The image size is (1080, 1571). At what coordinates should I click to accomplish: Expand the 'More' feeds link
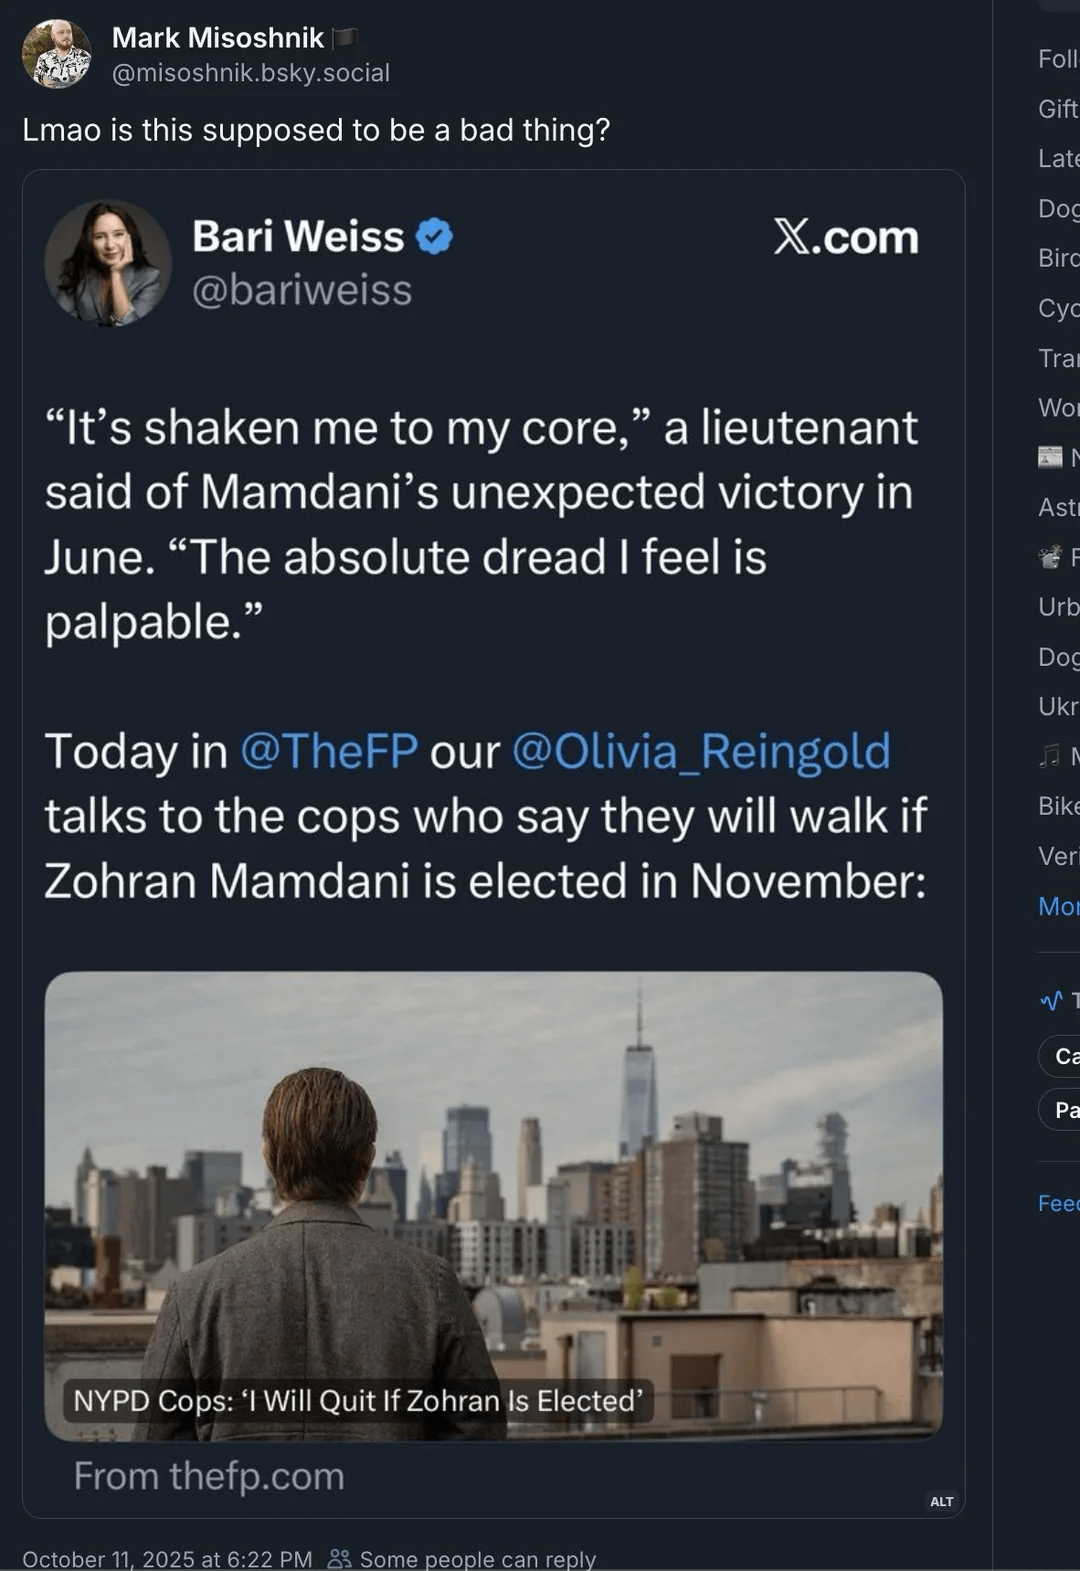1058,906
